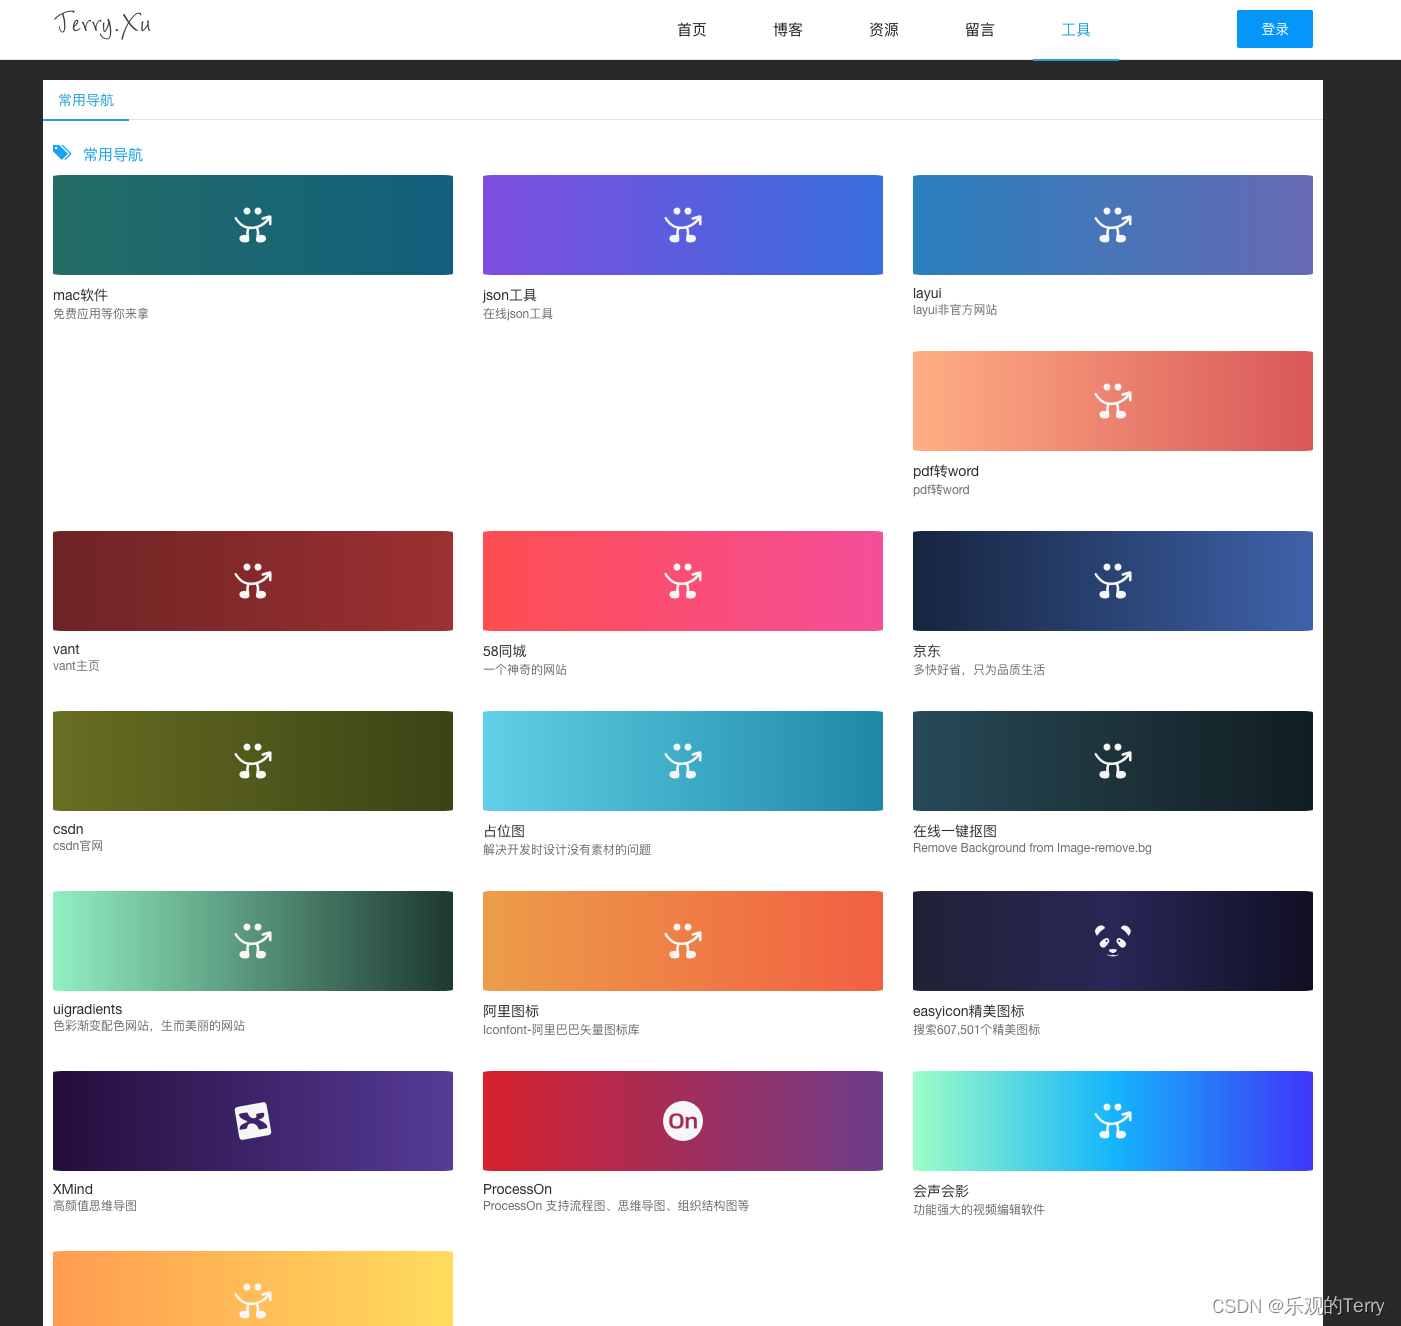Open the 会声会影 title link

941,1191
